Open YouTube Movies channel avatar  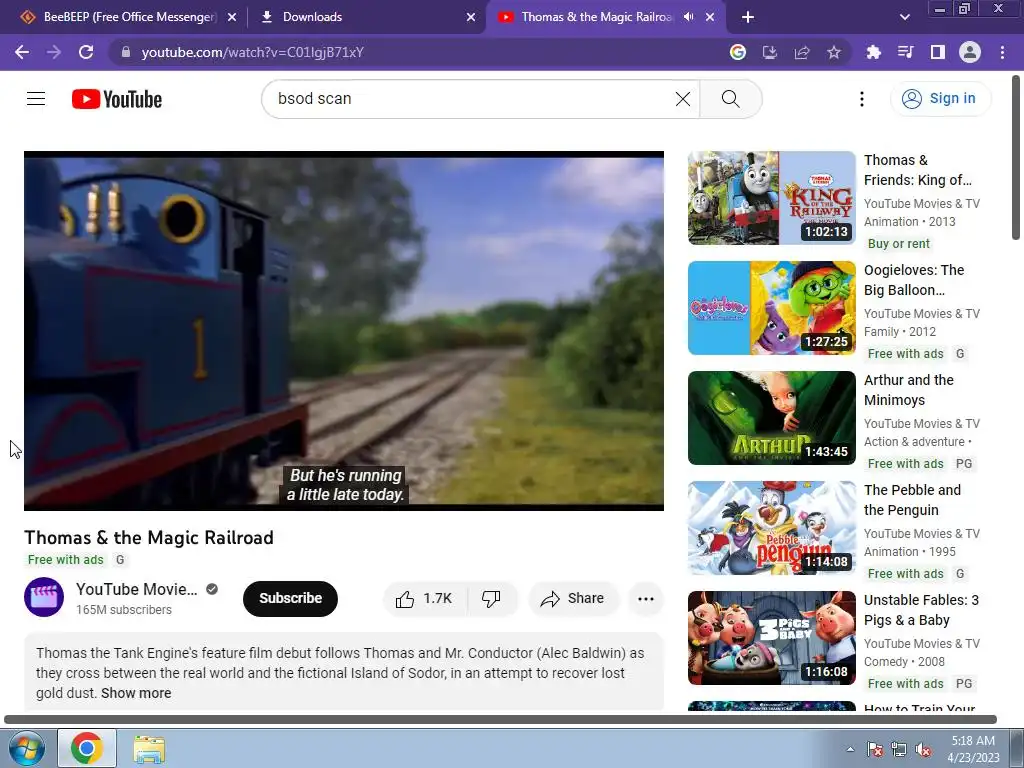[44, 597]
